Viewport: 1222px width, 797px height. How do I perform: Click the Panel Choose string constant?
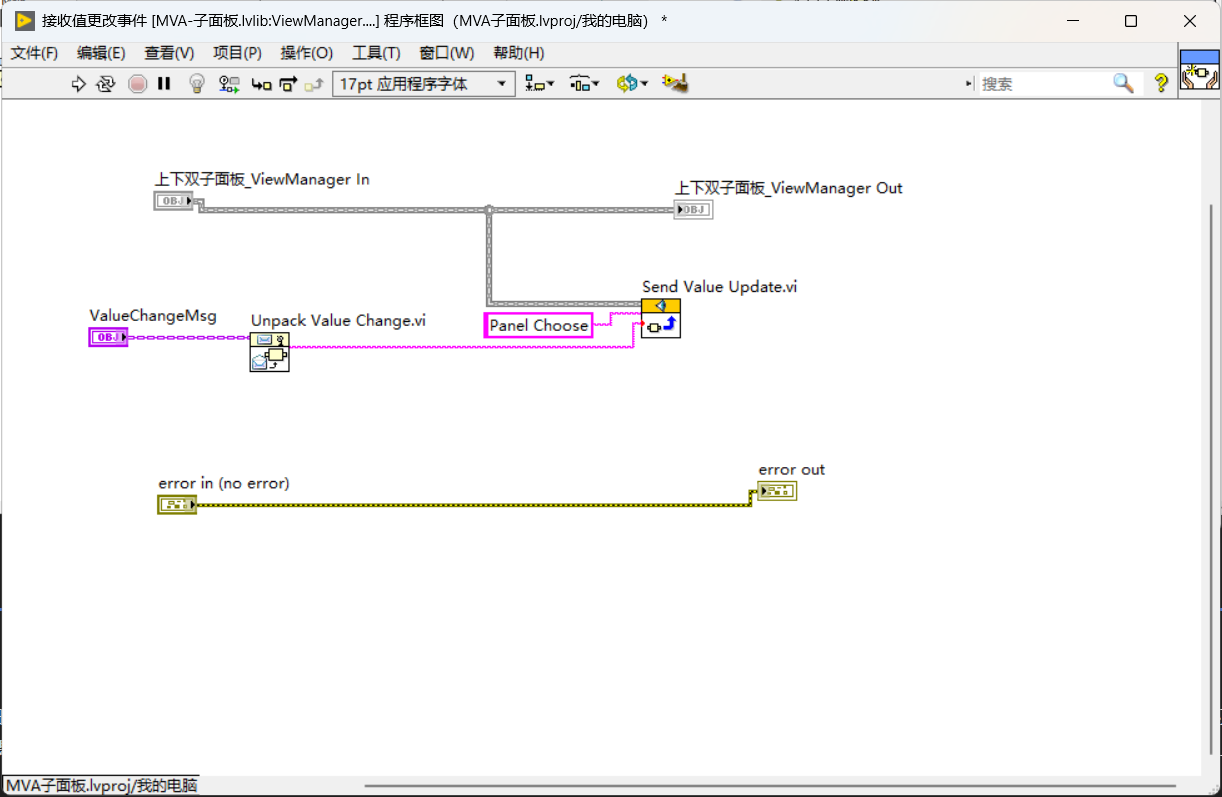coord(538,325)
